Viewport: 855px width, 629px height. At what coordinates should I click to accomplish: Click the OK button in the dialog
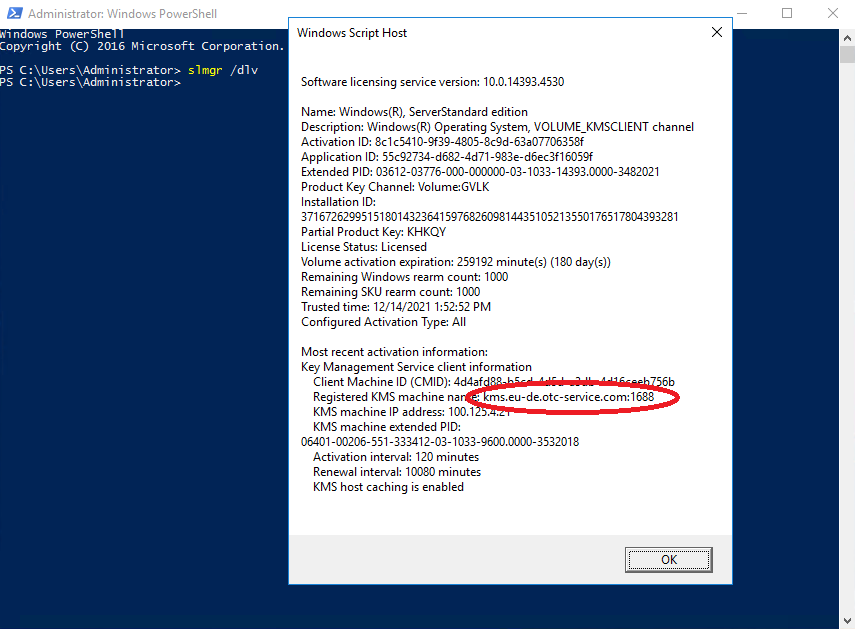pyautogui.click(x=669, y=560)
